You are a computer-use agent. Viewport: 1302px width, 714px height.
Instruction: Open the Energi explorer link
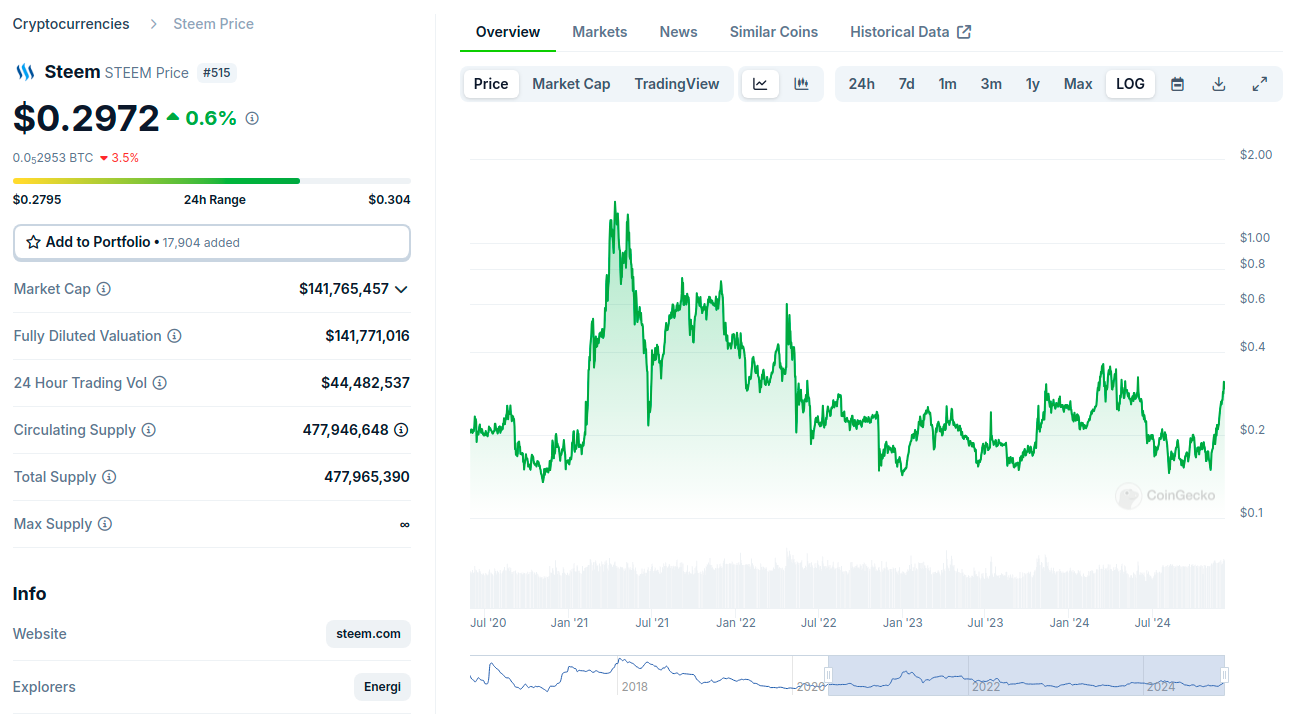tap(383, 687)
